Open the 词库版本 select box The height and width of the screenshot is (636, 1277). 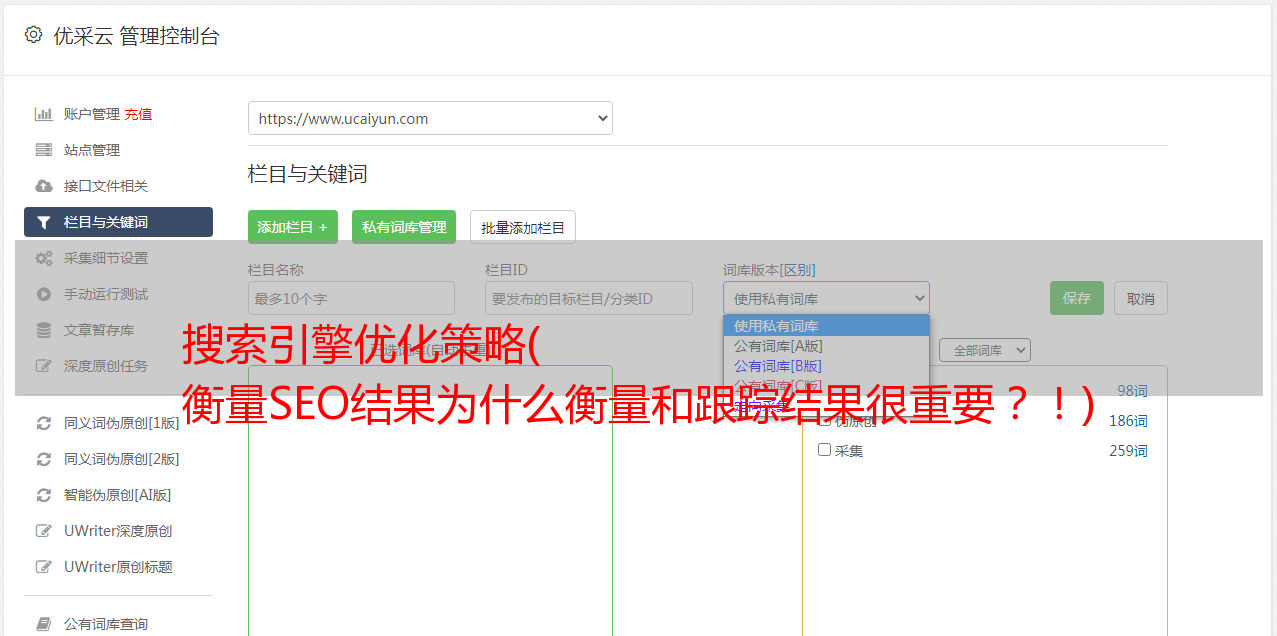pyautogui.click(x=826, y=298)
